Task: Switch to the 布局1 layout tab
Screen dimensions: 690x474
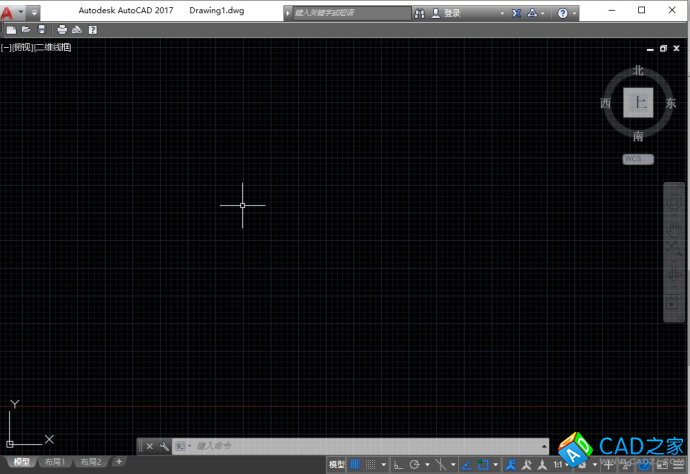Action: click(x=54, y=462)
